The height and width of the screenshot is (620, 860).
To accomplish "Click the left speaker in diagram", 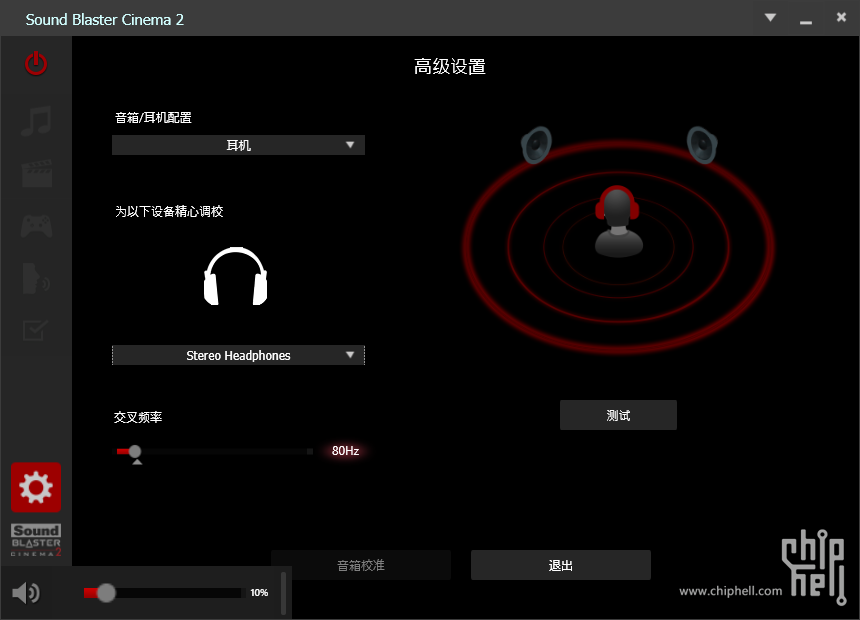I will pyautogui.click(x=536, y=145).
